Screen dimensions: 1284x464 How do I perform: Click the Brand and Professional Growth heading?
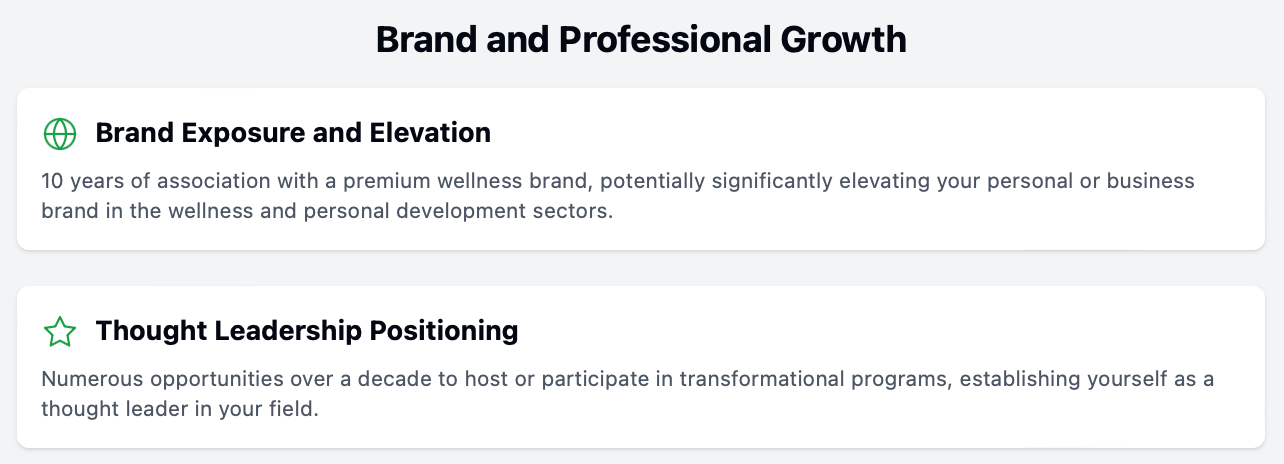641,40
